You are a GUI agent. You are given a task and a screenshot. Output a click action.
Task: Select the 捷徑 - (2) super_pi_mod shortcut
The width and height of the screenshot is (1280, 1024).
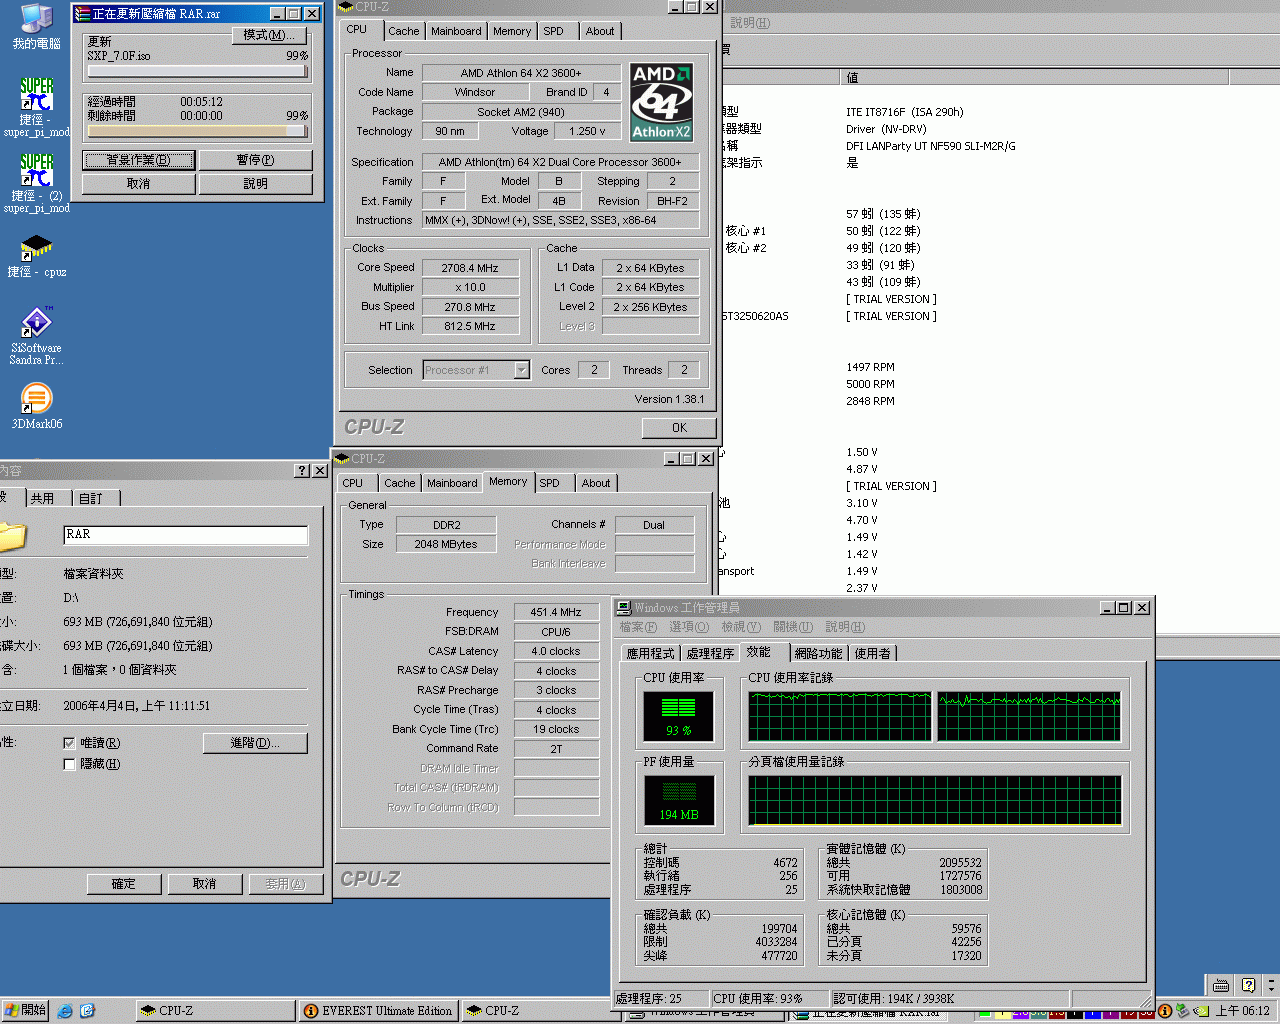[36, 183]
